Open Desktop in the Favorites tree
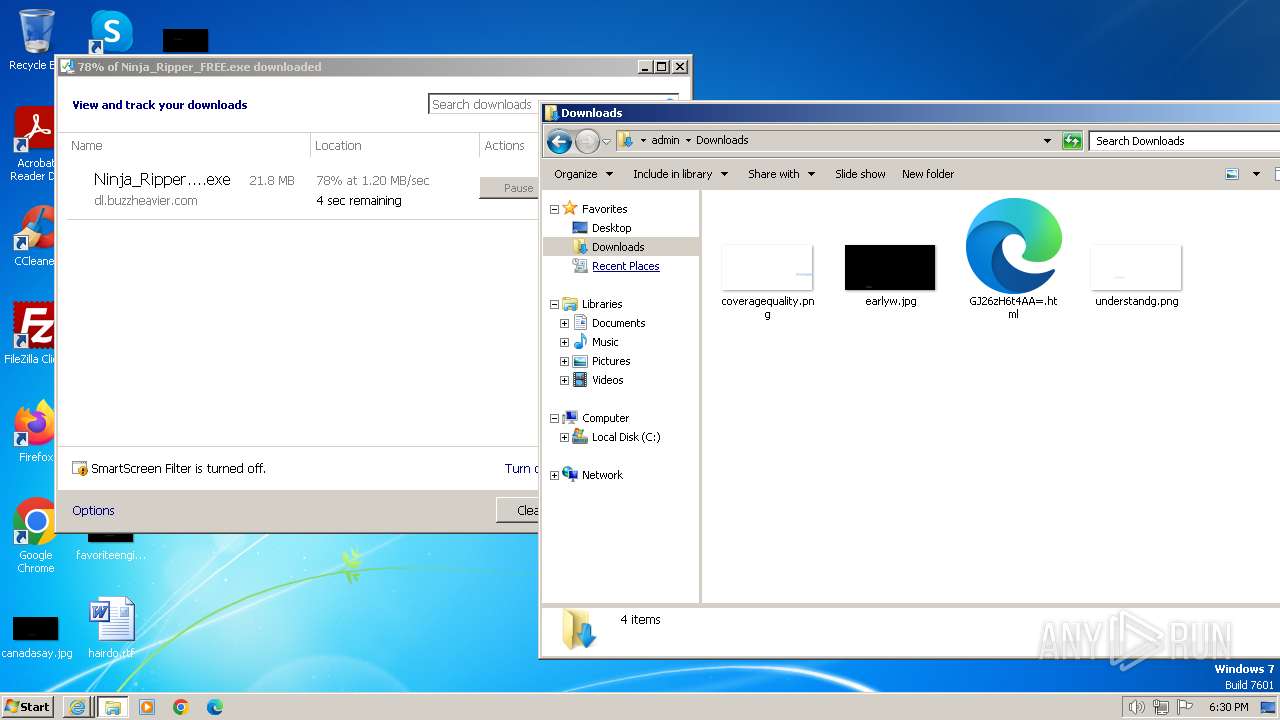1280x720 pixels. pos(611,228)
